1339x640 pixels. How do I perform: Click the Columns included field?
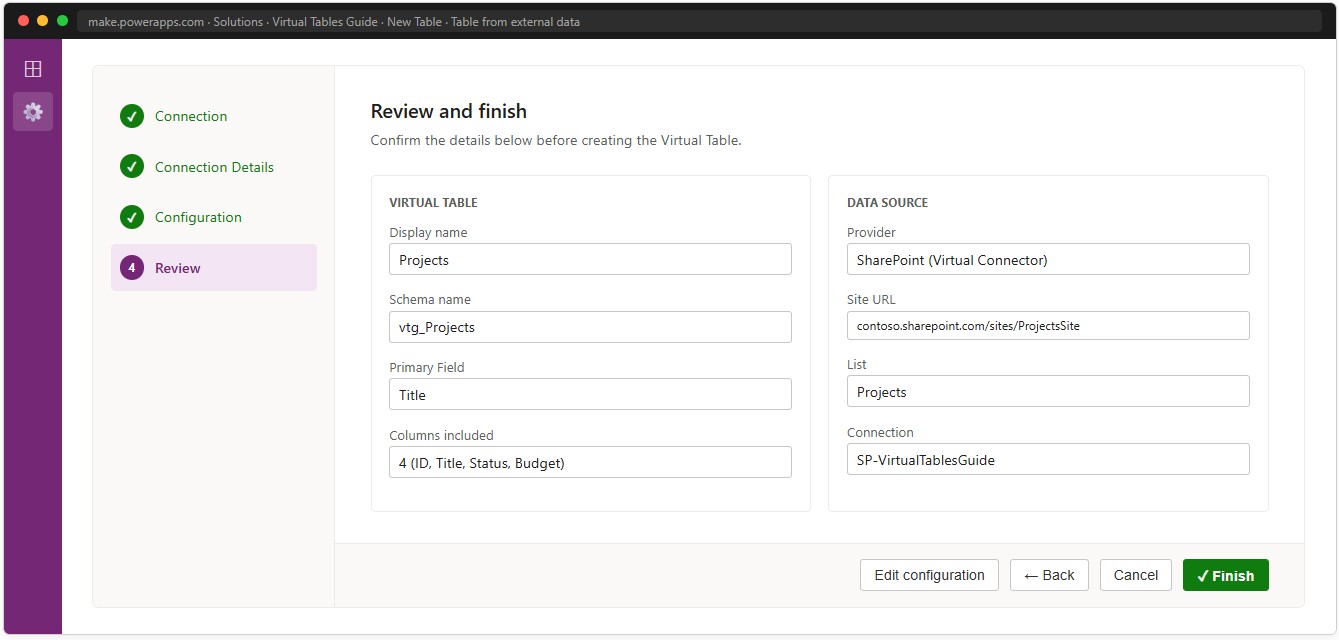[x=590, y=462]
